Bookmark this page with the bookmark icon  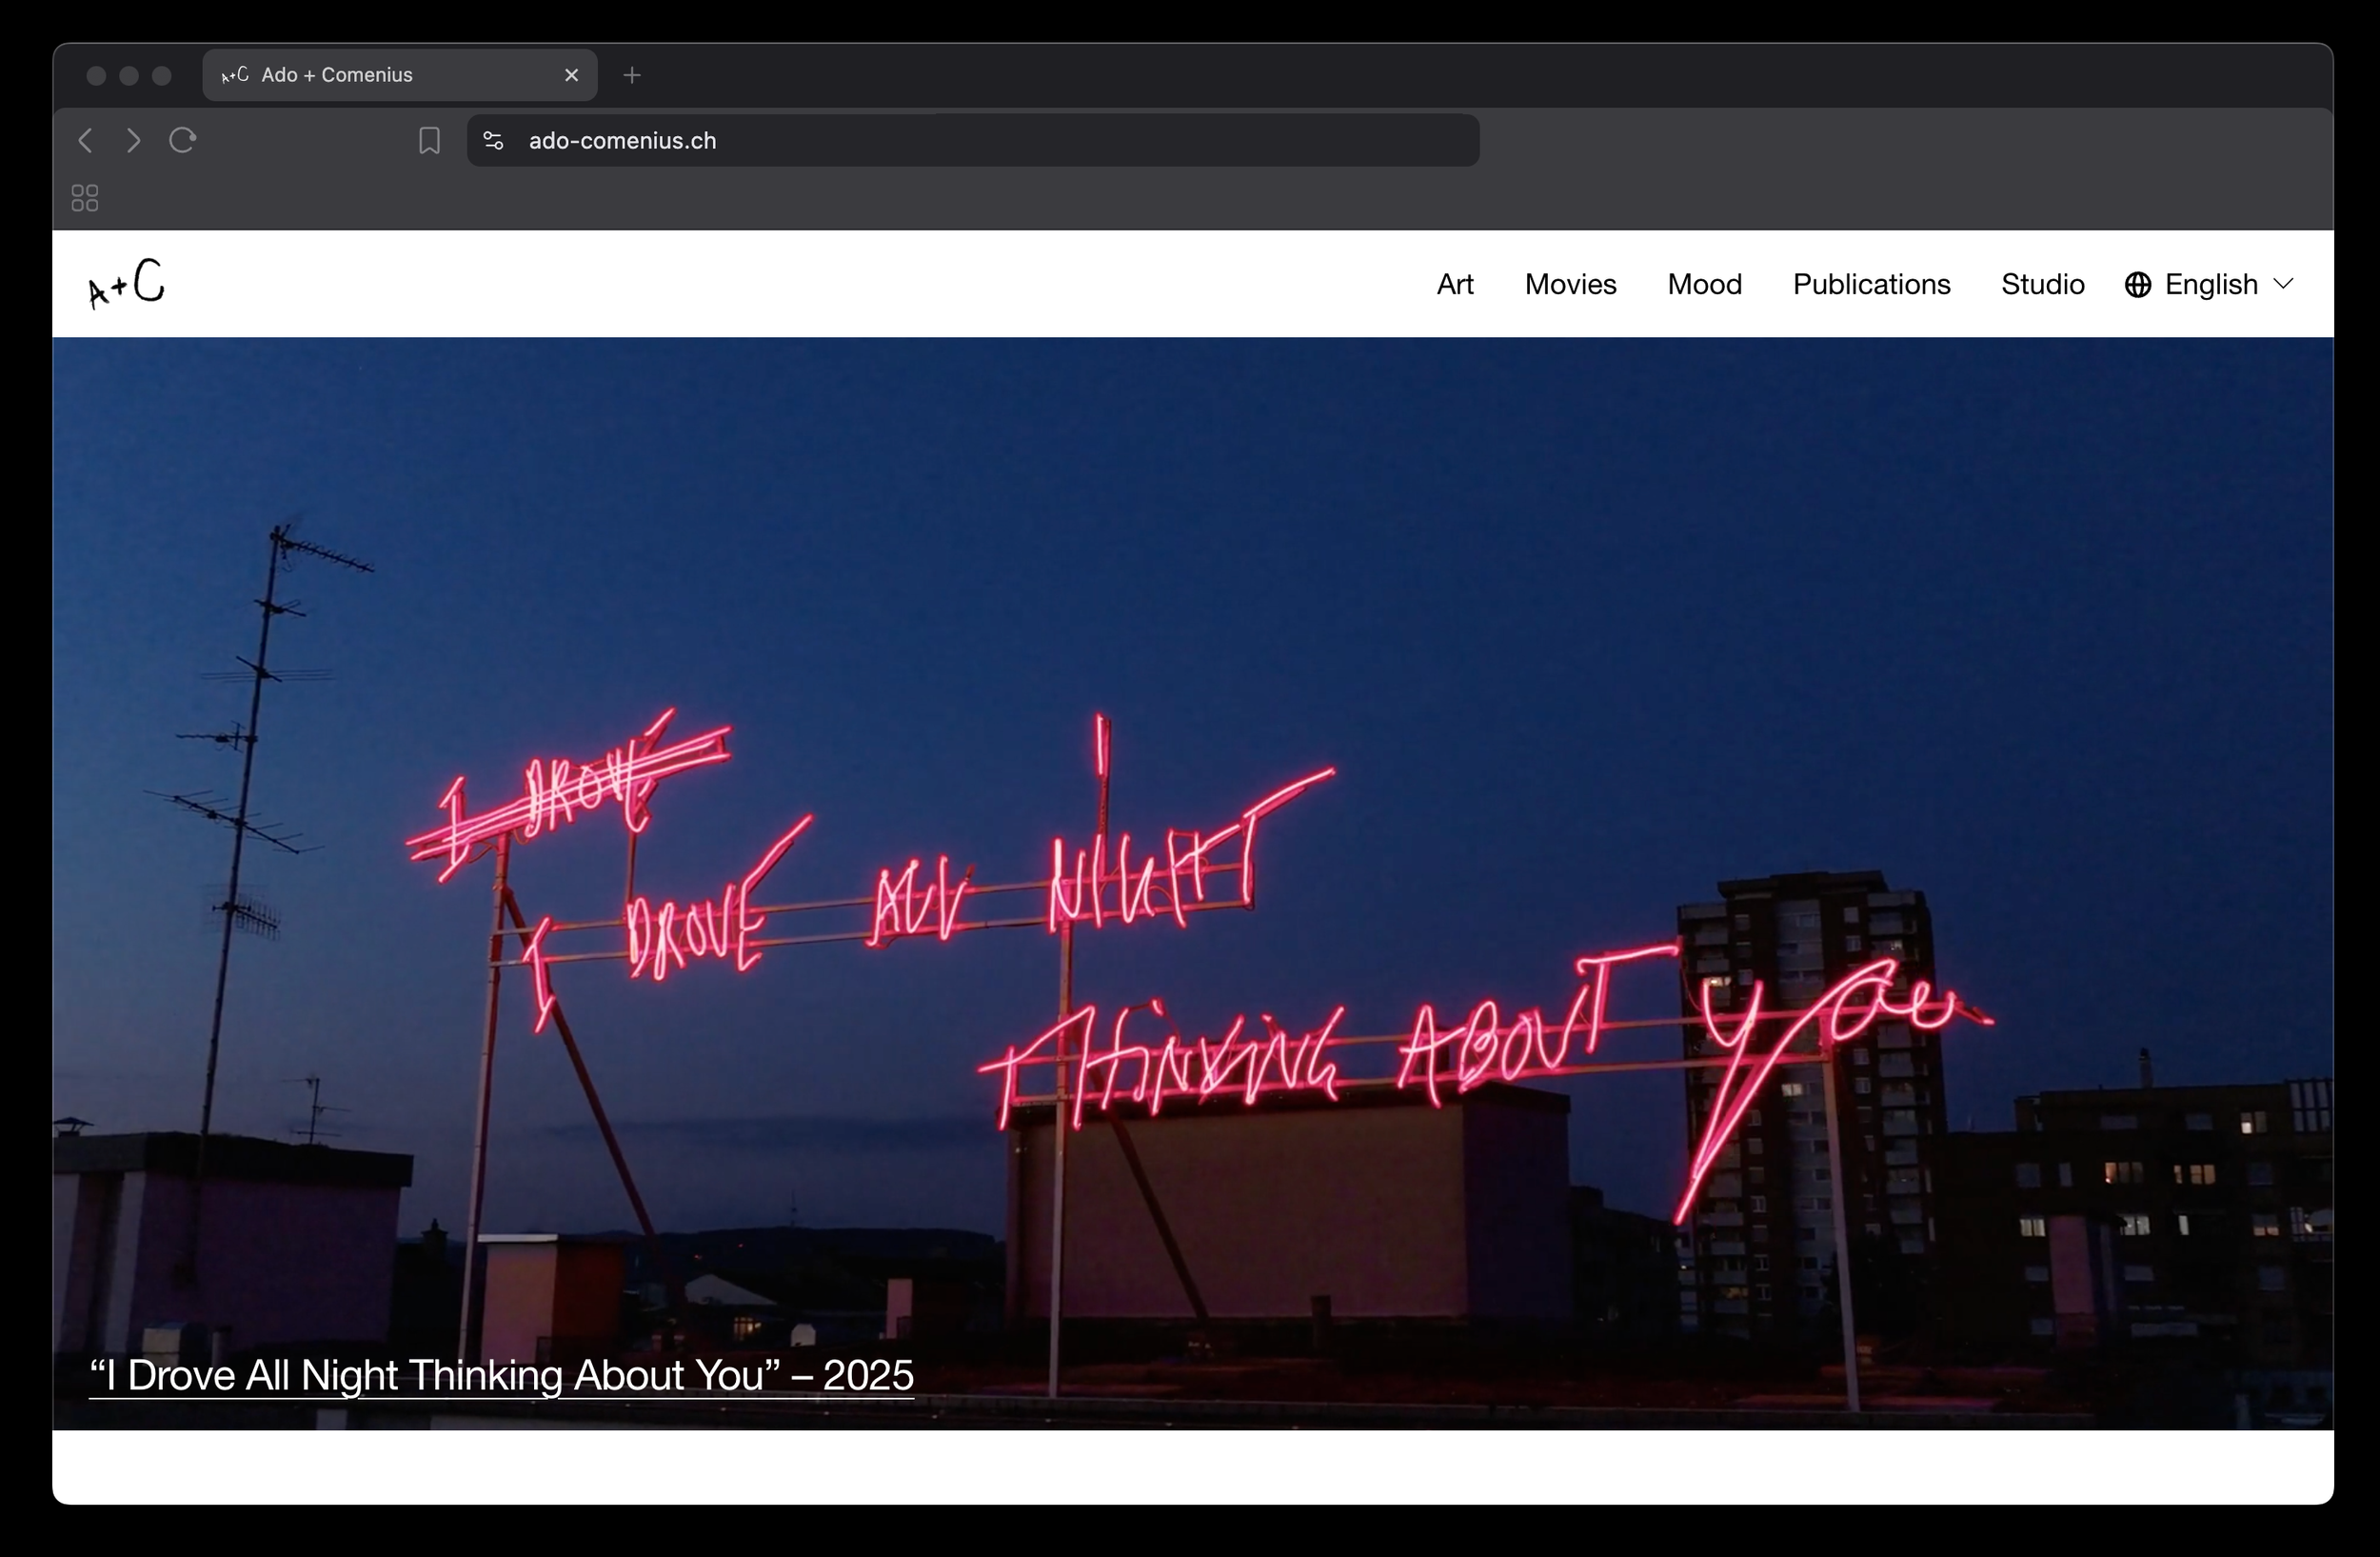click(429, 140)
